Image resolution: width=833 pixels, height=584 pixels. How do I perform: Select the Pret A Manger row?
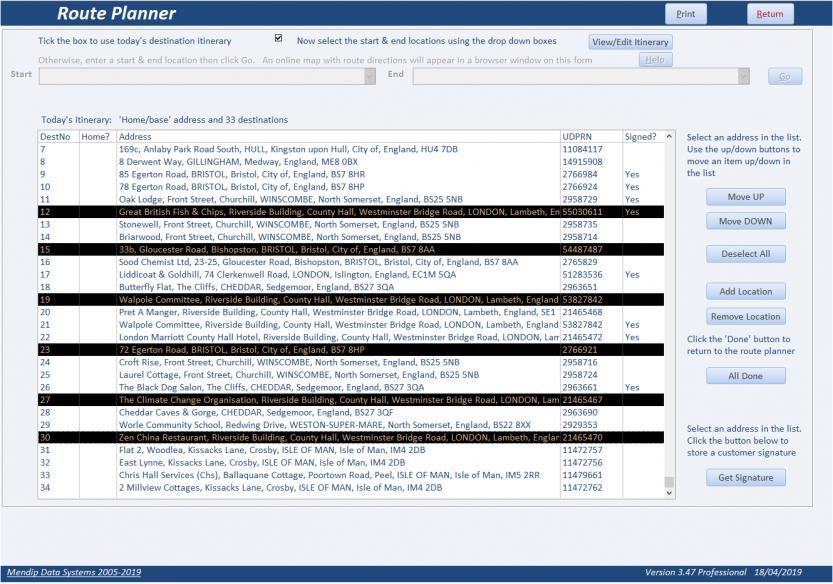(x=351, y=312)
